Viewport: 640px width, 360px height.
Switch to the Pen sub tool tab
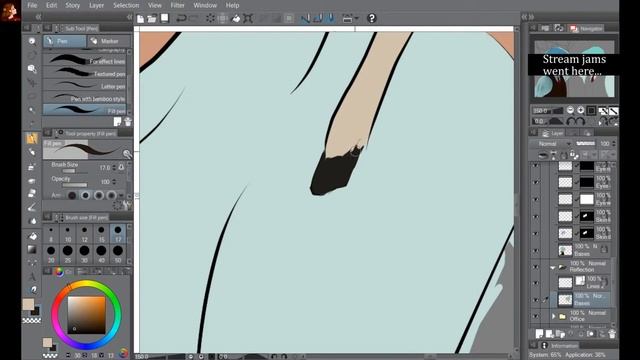click(x=65, y=41)
